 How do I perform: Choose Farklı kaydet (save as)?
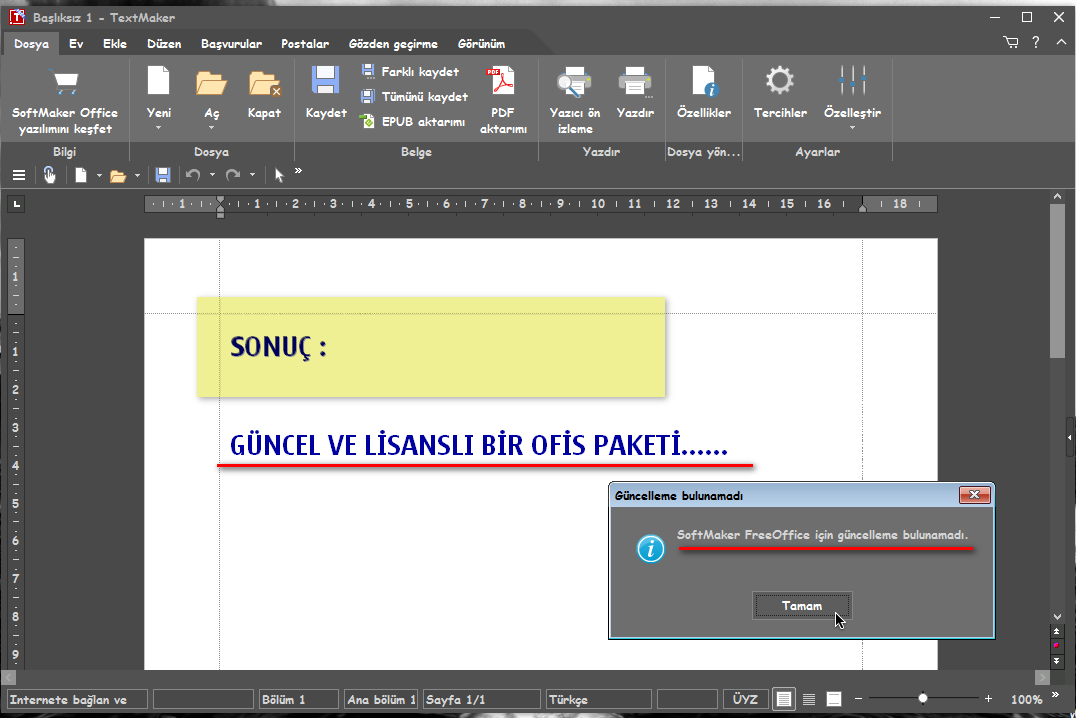pyautogui.click(x=410, y=71)
